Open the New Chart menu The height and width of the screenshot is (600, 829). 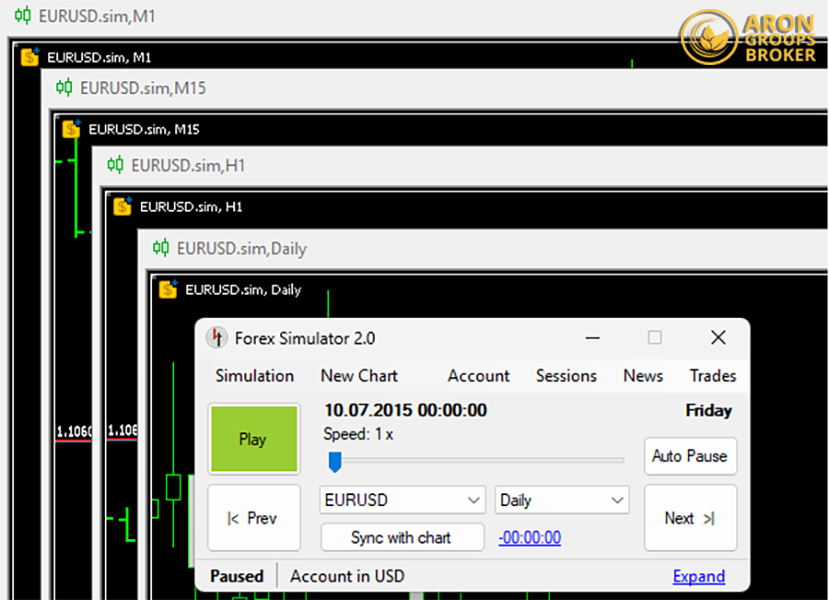point(359,376)
